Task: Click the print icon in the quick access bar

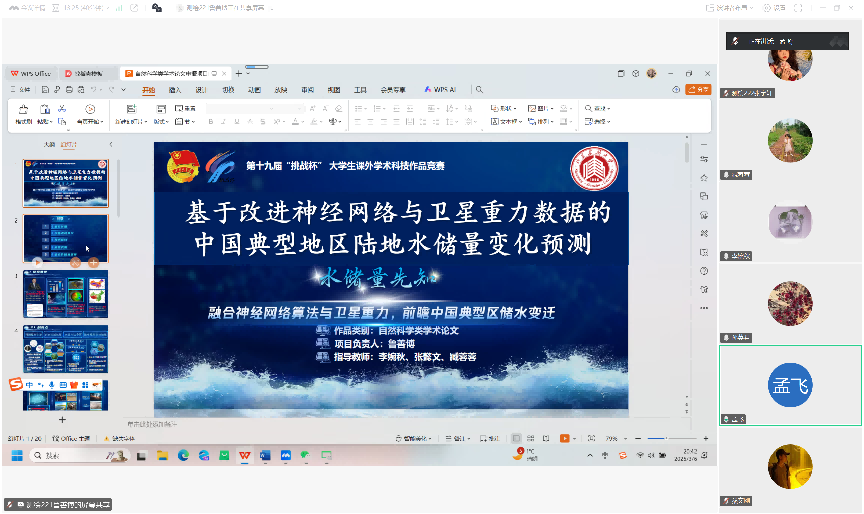Action: (x=69, y=89)
